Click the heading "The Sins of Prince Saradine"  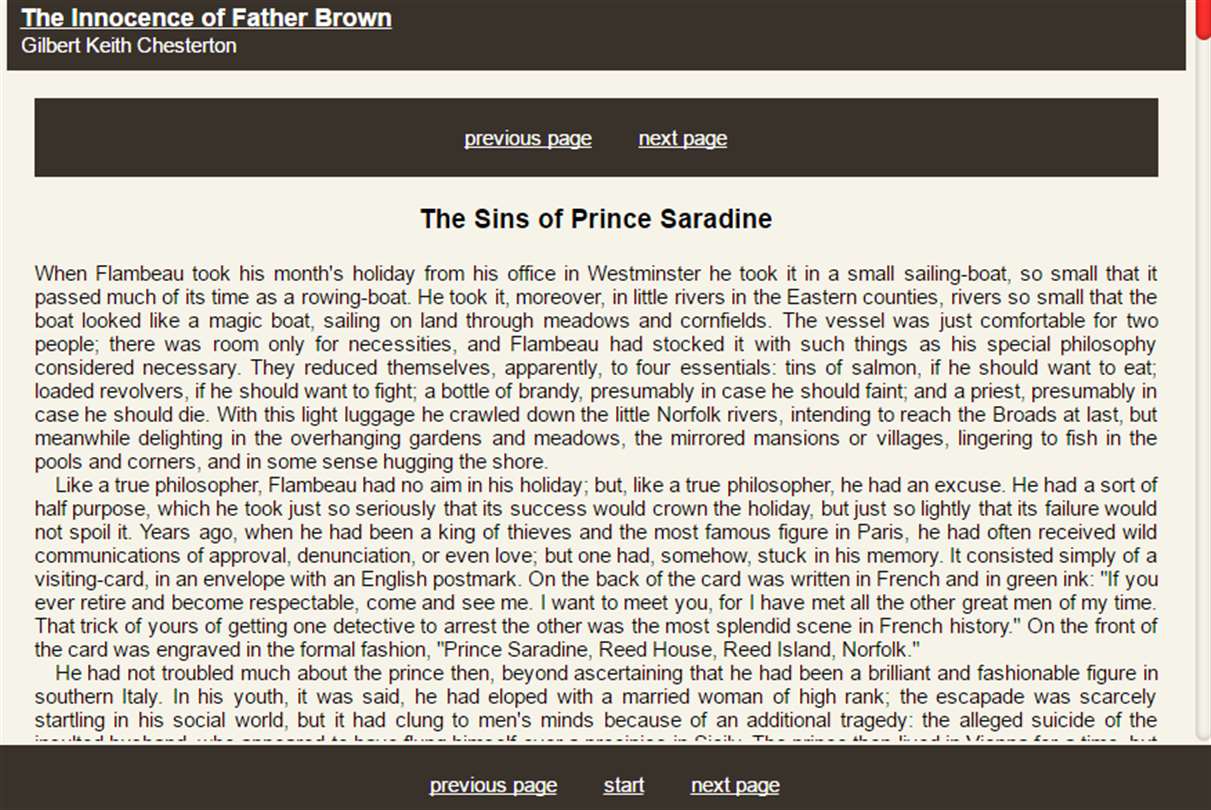(596, 219)
